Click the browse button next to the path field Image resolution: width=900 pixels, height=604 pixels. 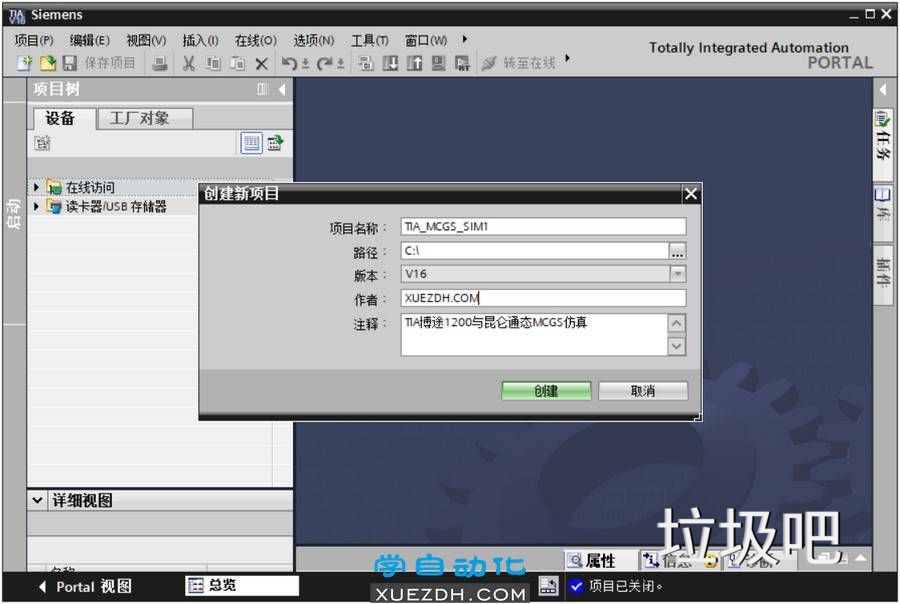tap(678, 251)
